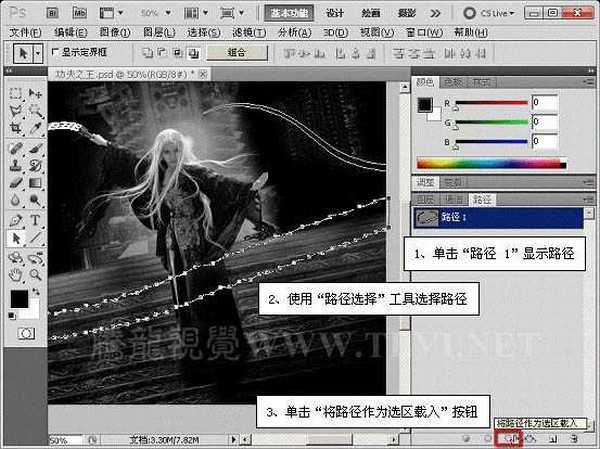600x449 pixels.
Task: Toggle Quick Mask mode button
Action: click(x=27, y=331)
